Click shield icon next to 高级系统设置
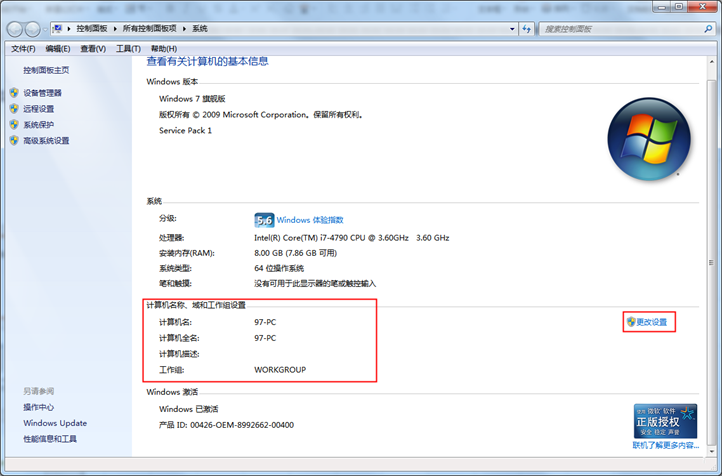Image resolution: width=722 pixels, height=476 pixels. [14, 140]
